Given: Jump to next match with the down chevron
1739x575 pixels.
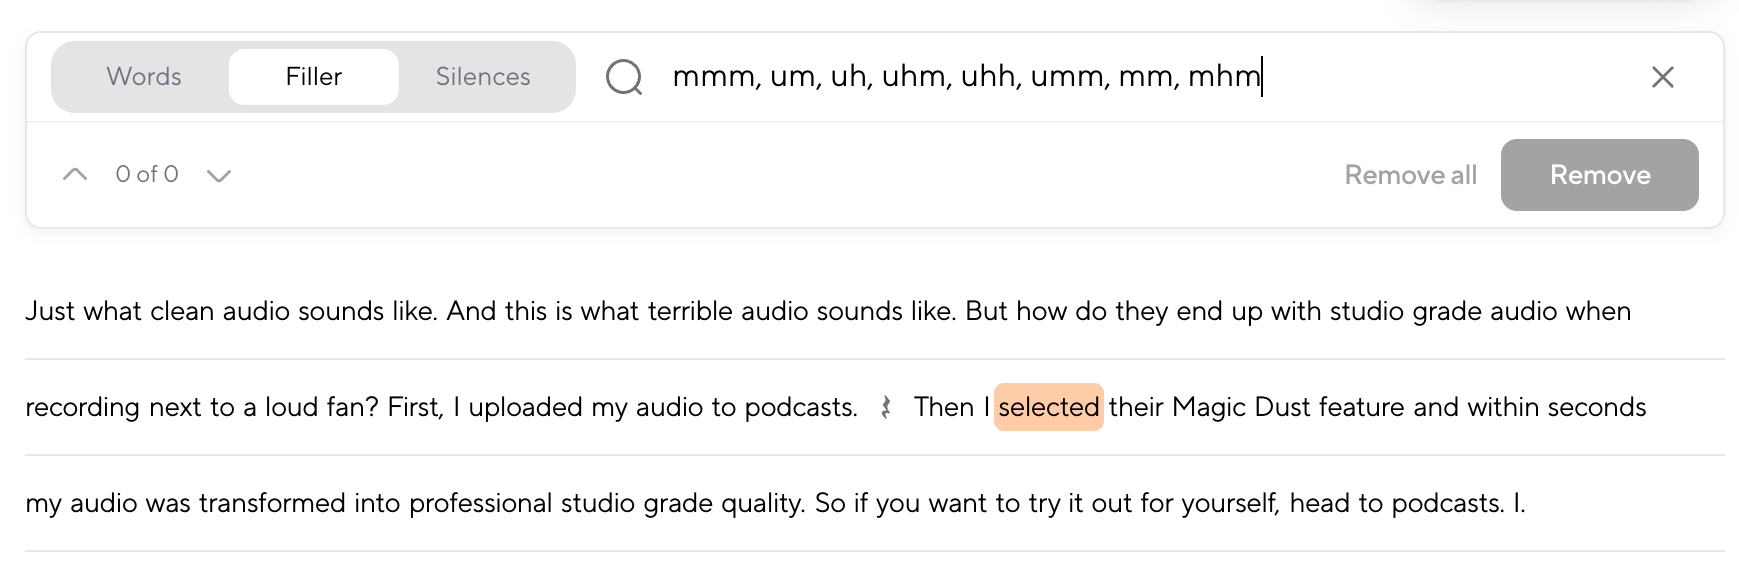Looking at the screenshot, I should coord(218,176).
